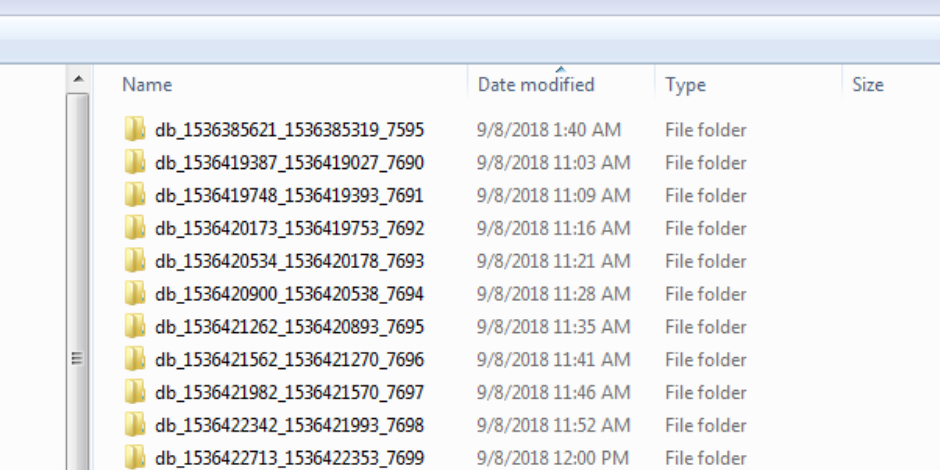940x470 pixels.
Task: Select db_1536422342_1536421993_7698 folder name
Action: pos(290,425)
